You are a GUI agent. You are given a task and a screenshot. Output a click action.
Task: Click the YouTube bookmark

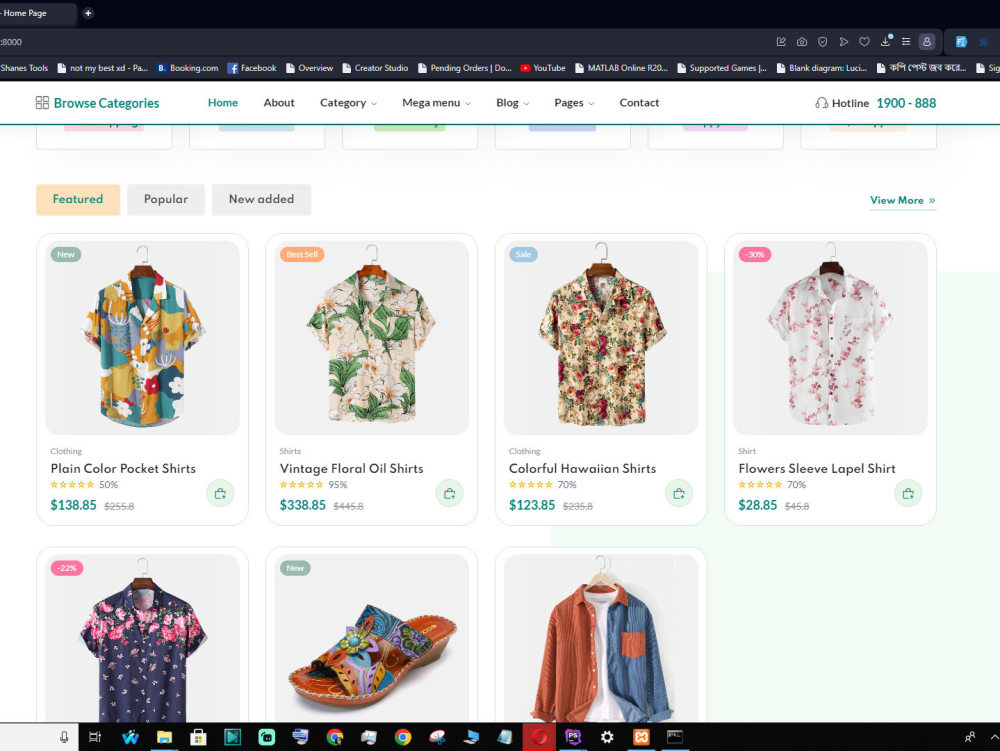pos(543,68)
